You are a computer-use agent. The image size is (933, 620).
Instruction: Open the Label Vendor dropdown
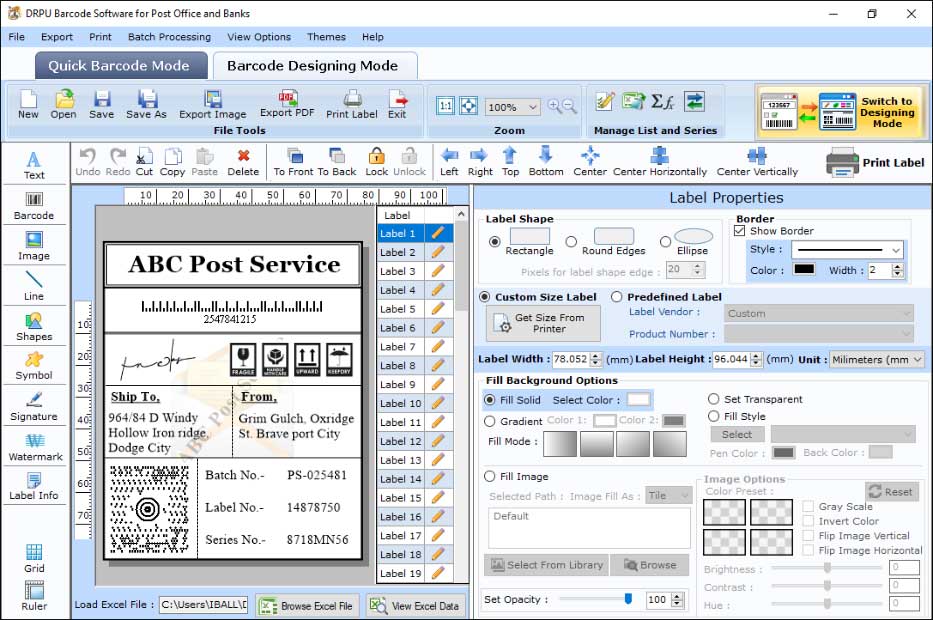[819, 313]
